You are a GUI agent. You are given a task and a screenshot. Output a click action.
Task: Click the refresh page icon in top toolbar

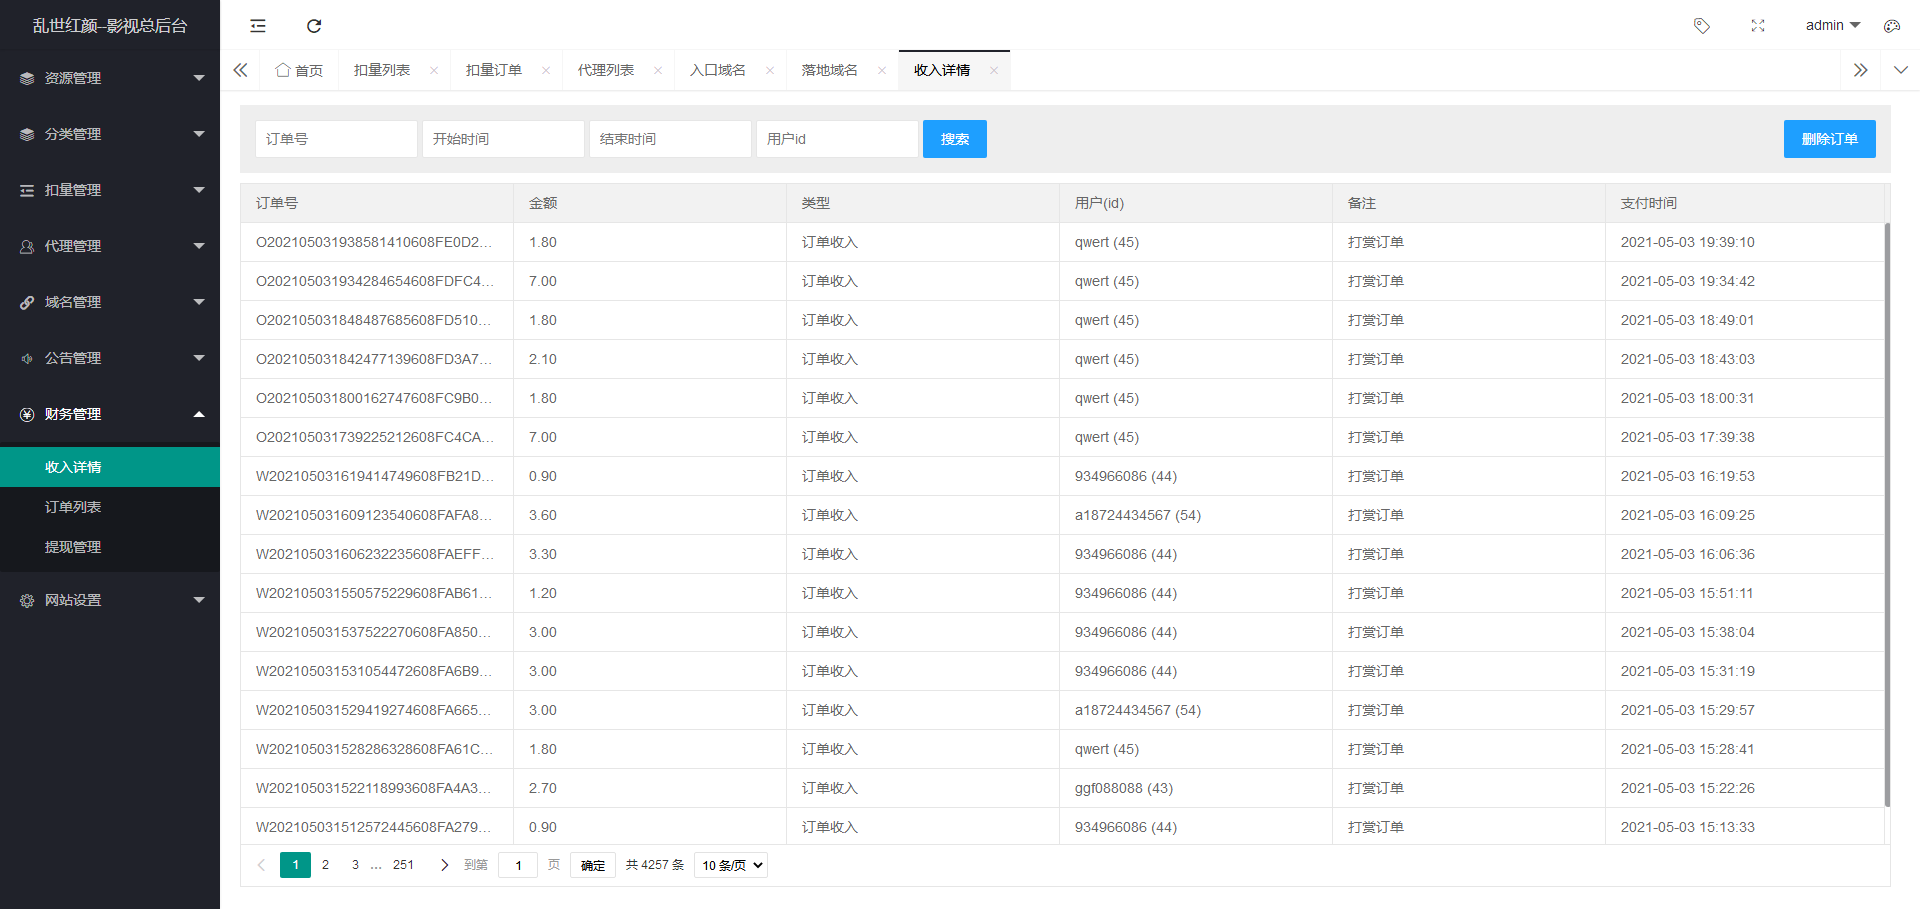point(314,25)
